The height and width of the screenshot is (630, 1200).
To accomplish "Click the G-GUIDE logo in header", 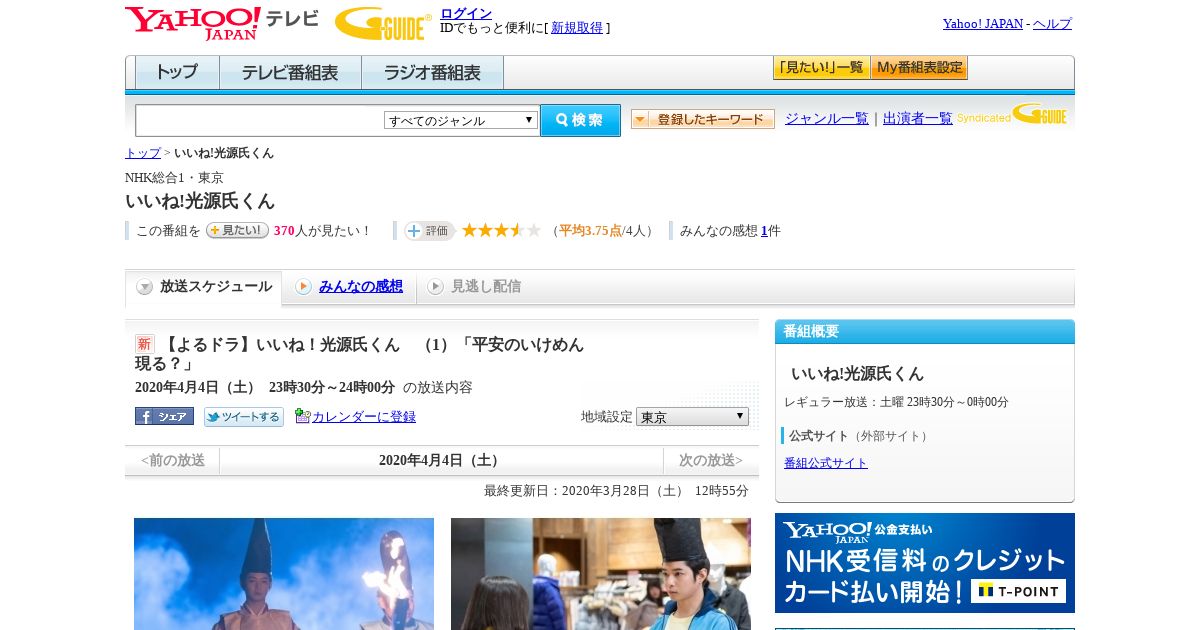I will coord(383,23).
